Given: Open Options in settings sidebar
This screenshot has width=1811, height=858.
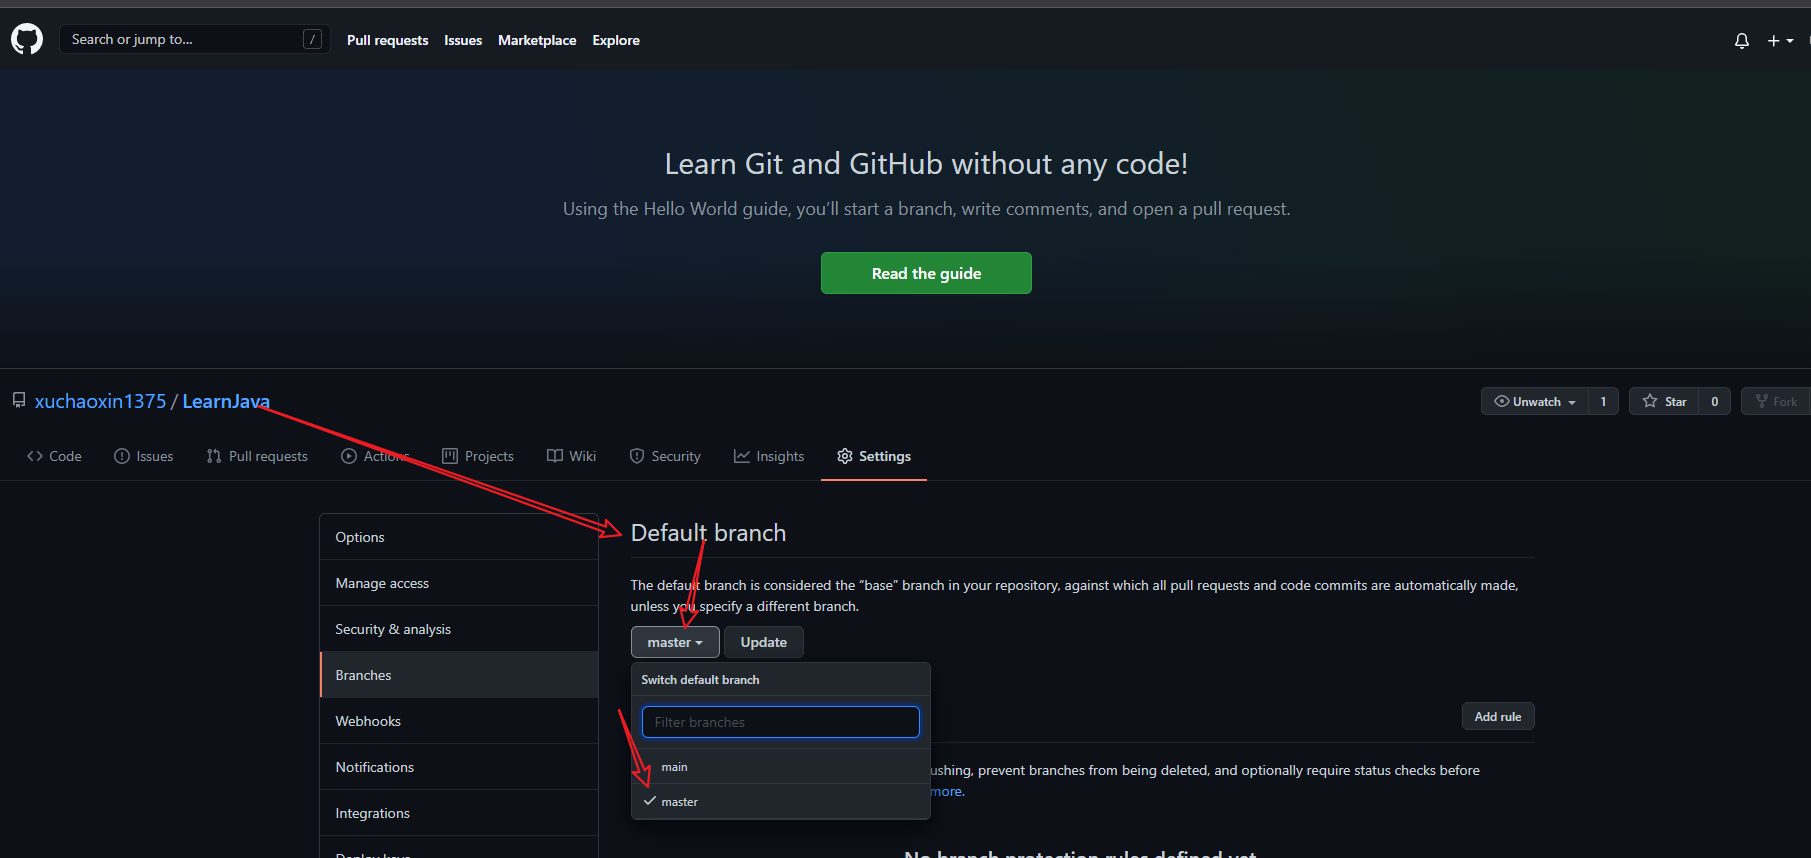Looking at the screenshot, I should coord(459,537).
